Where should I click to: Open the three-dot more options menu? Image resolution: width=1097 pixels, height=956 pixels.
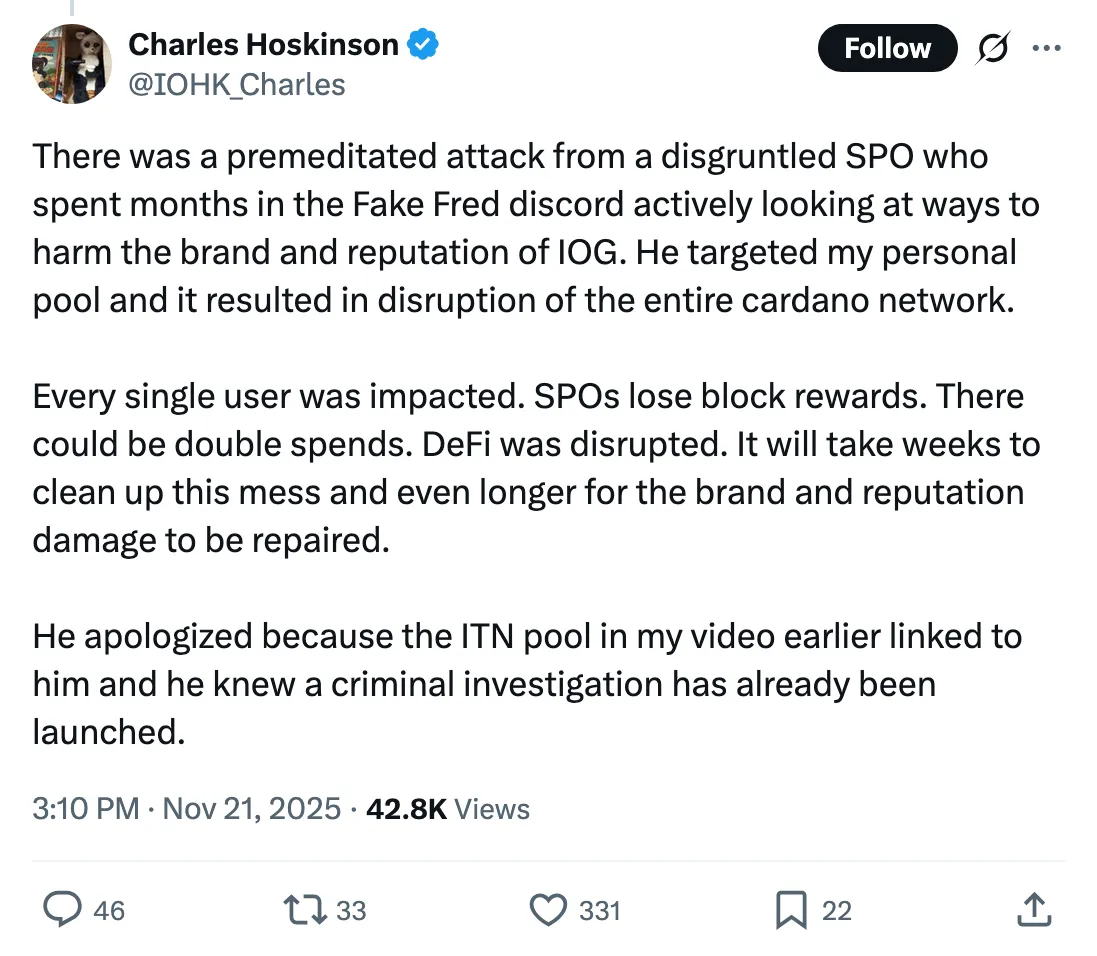pyautogui.click(x=1047, y=48)
